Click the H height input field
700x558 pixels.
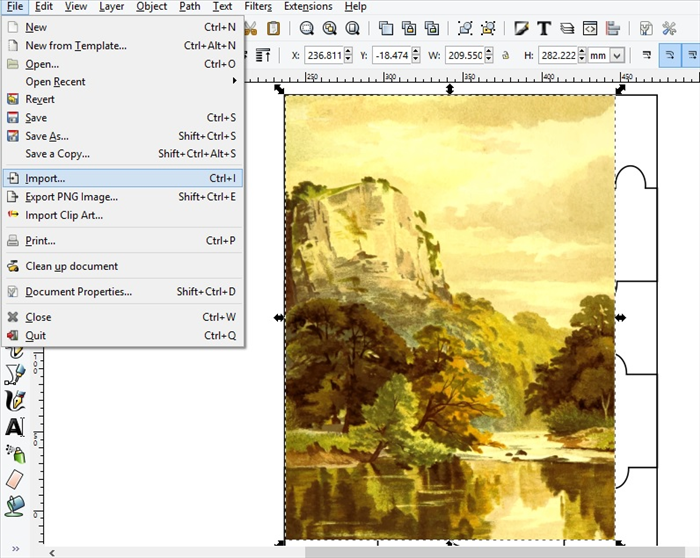coord(558,55)
